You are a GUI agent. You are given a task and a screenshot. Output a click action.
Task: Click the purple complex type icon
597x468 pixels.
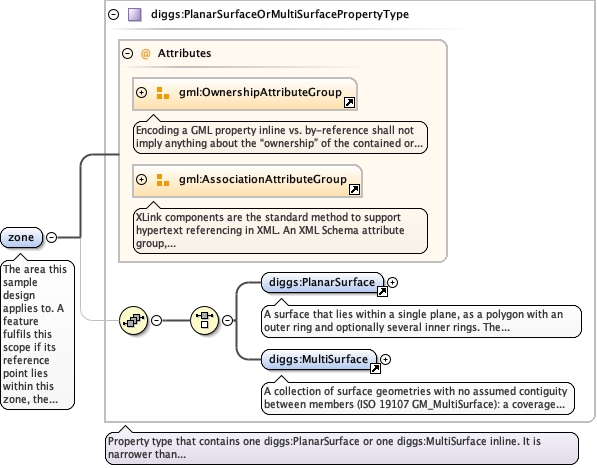pyautogui.click(x=135, y=14)
